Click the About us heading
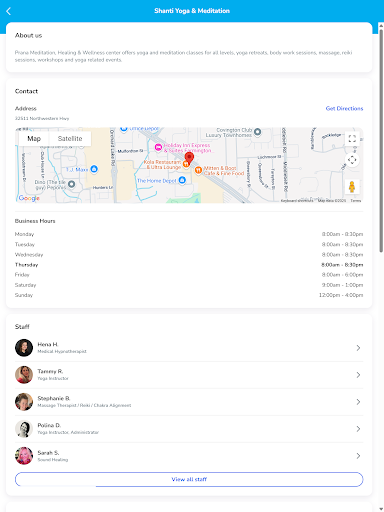The height and width of the screenshot is (512, 384). click(28, 35)
